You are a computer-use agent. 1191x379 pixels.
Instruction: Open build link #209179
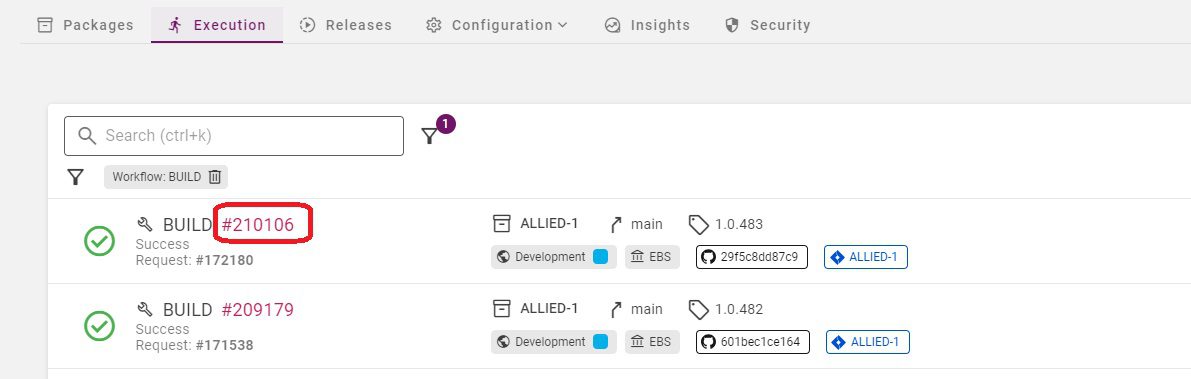tap(257, 310)
